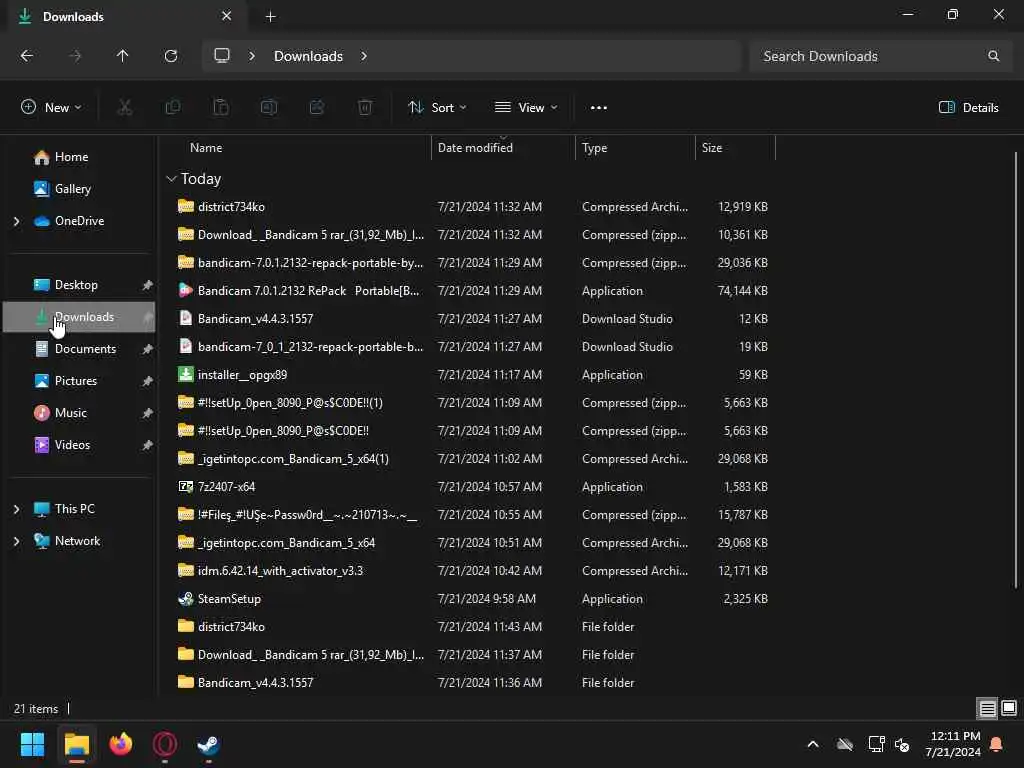Toggle the Details pane
This screenshot has width=1024, height=768.
968,108
